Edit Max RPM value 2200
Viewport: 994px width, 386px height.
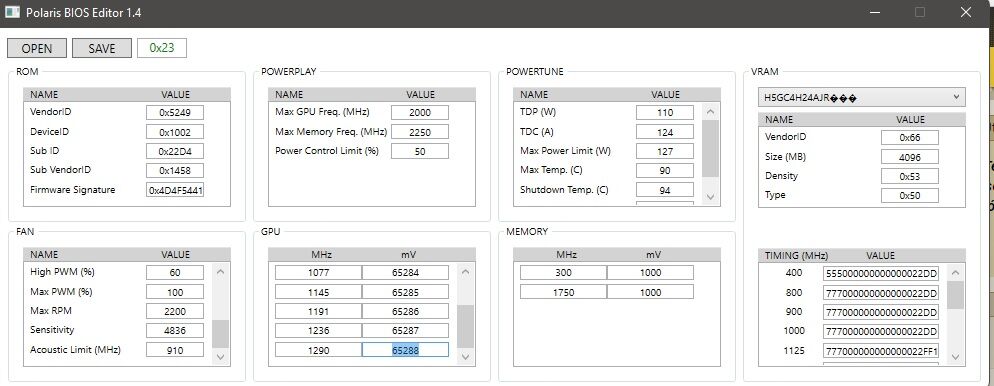click(175, 311)
